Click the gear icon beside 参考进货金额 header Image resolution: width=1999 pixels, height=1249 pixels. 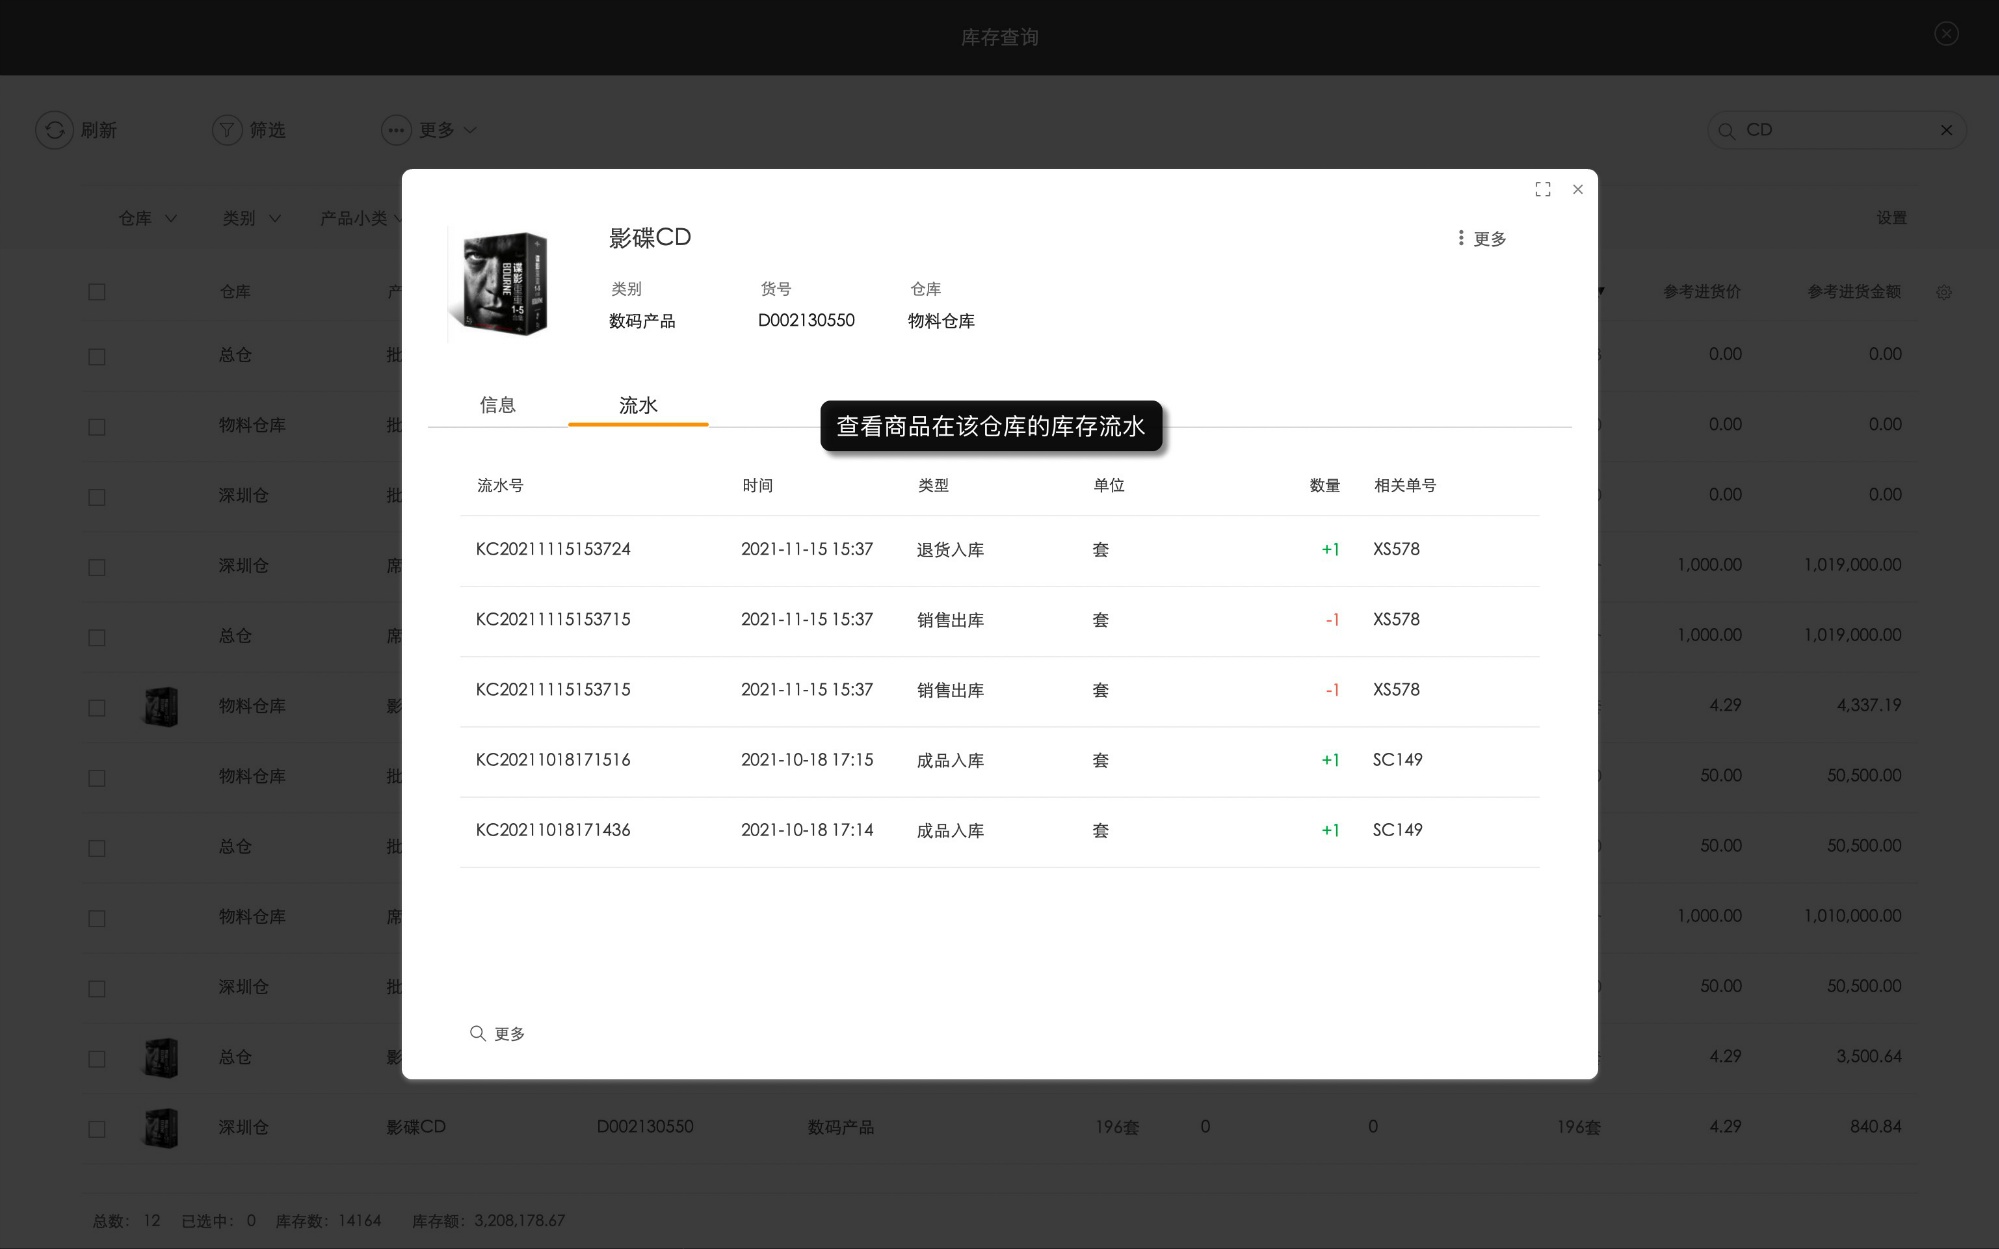click(x=1944, y=292)
